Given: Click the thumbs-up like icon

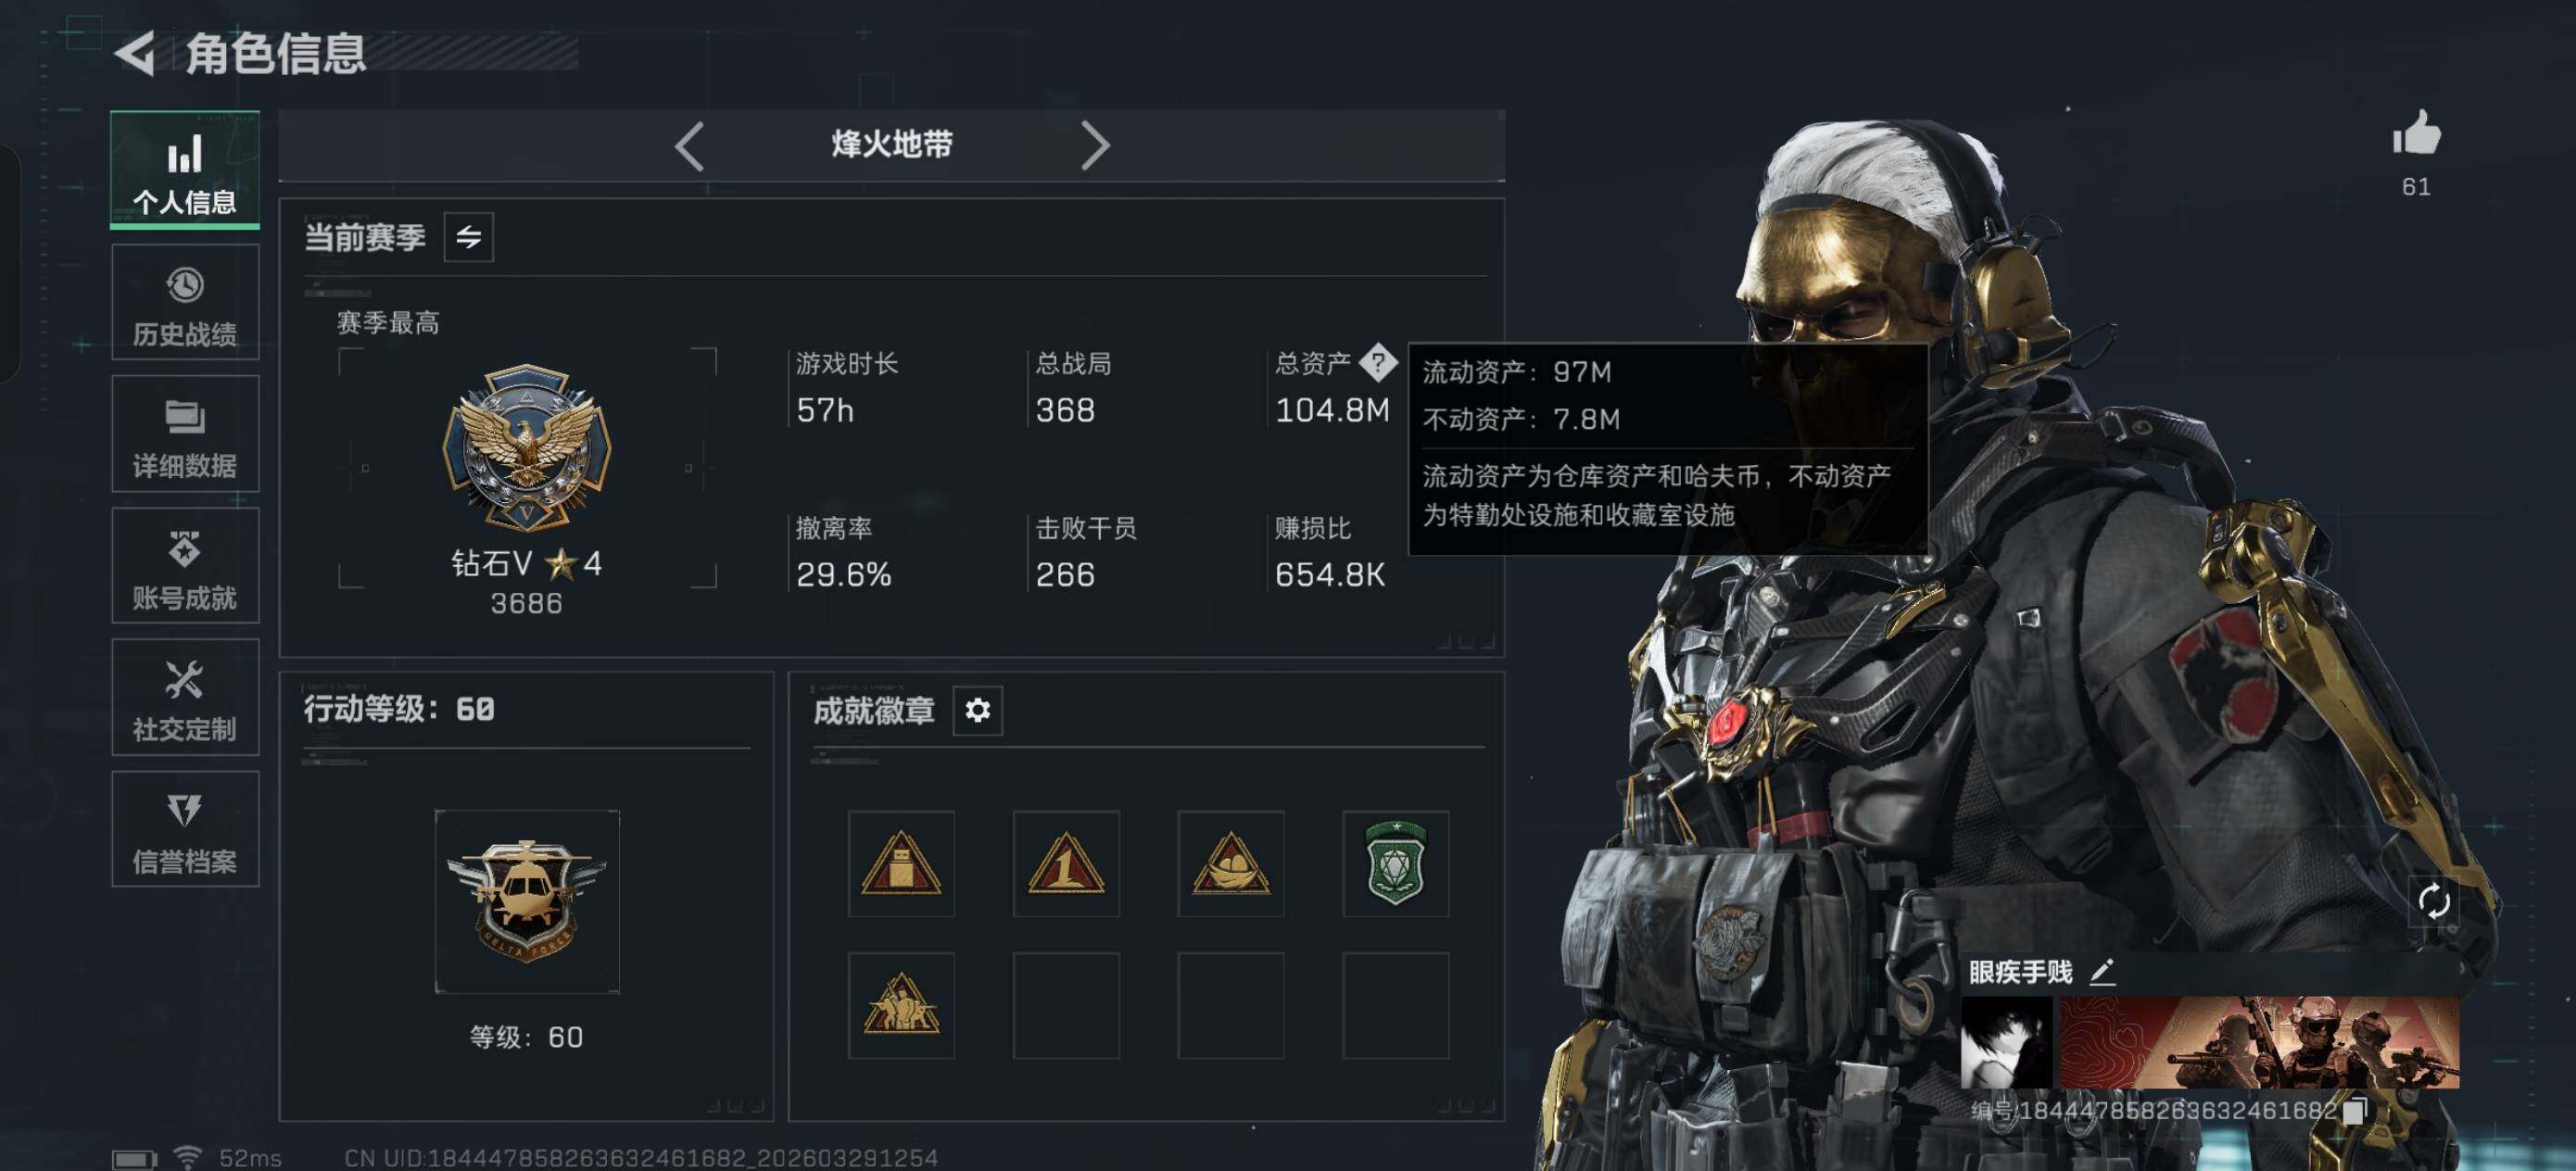Looking at the screenshot, I should [2416, 133].
